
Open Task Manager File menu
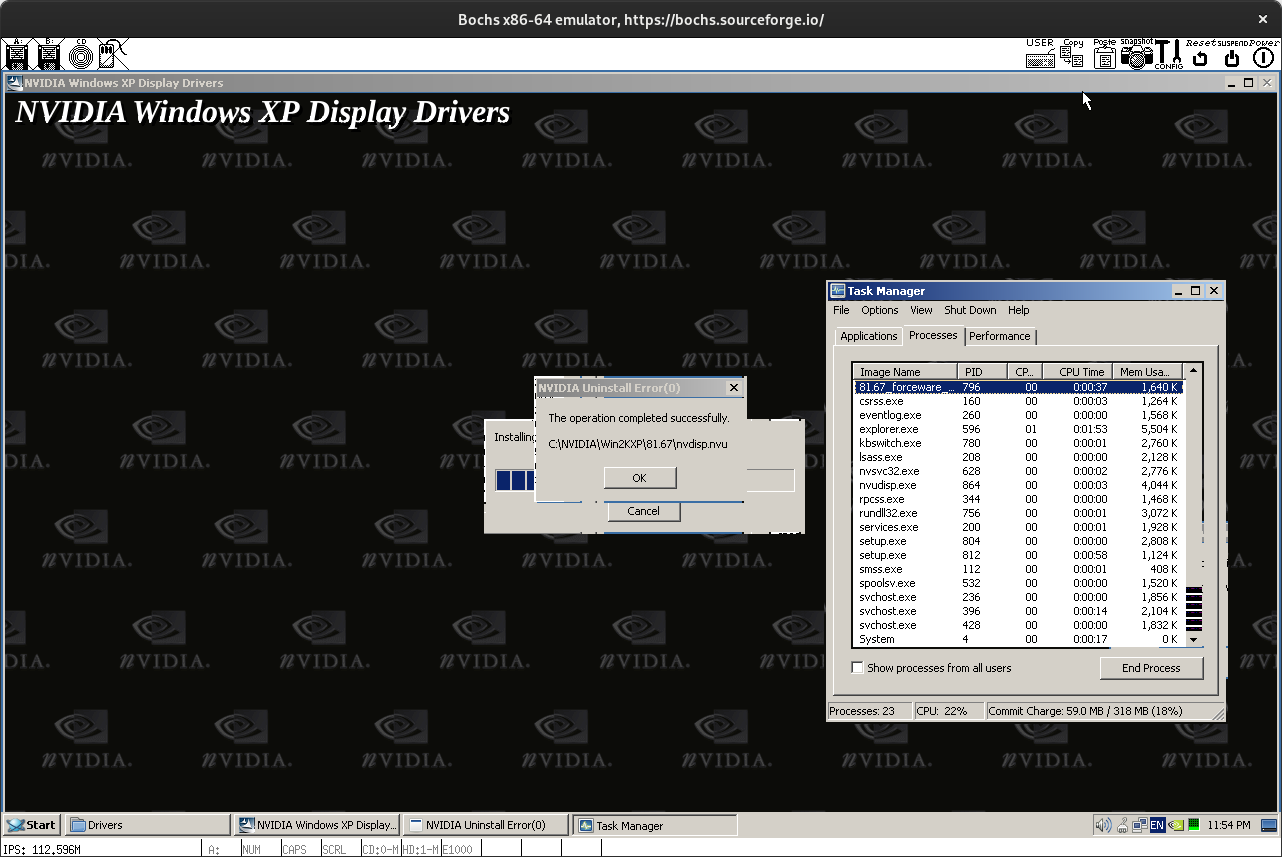point(841,310)
